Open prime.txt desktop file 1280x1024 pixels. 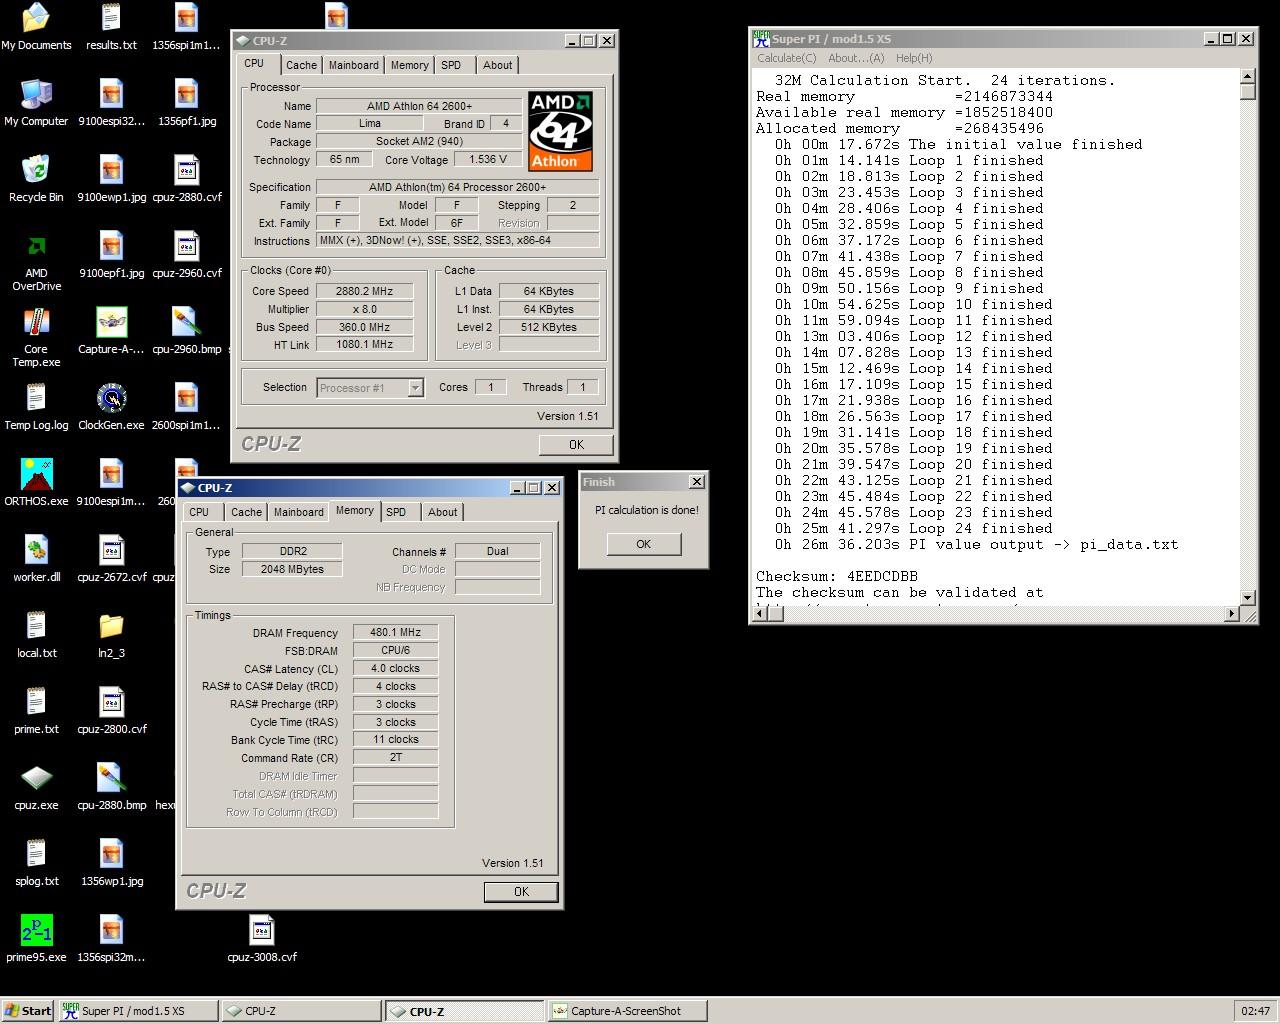click(36, 710)
